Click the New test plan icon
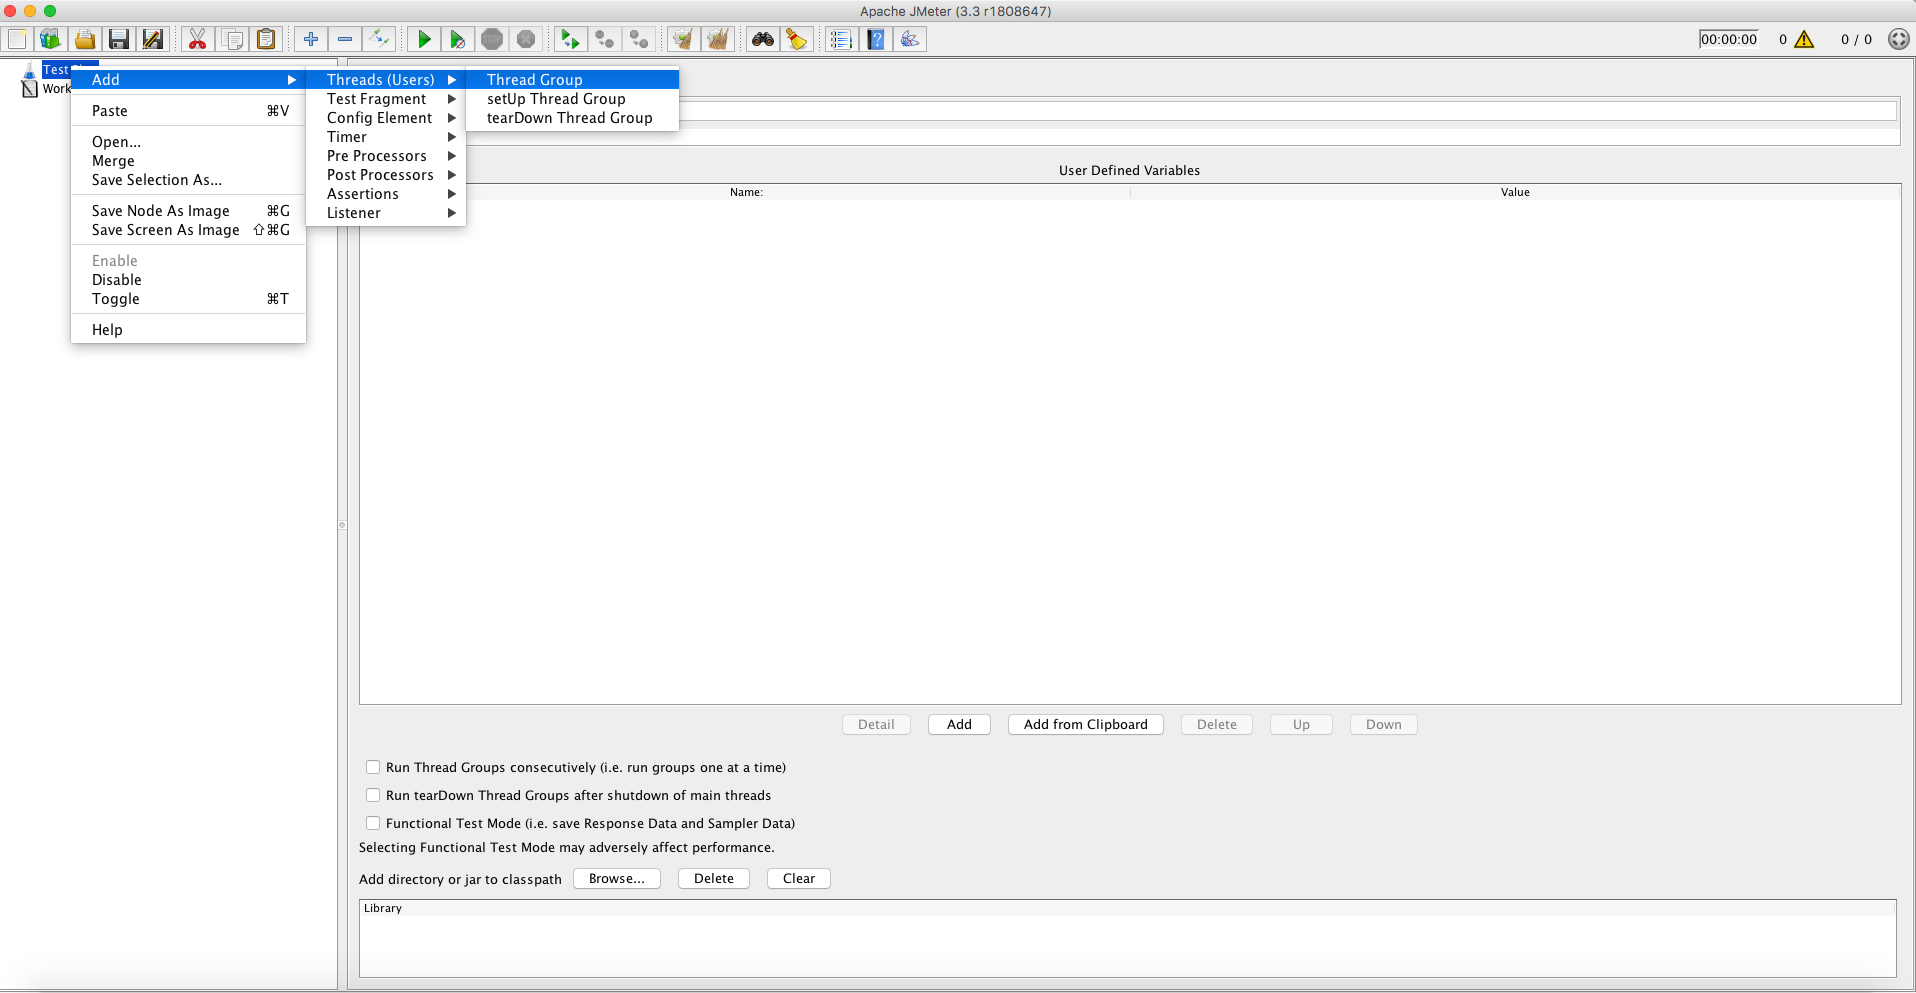The height and width of the screenshot is (993, 1916). click(x=17, y=39)
